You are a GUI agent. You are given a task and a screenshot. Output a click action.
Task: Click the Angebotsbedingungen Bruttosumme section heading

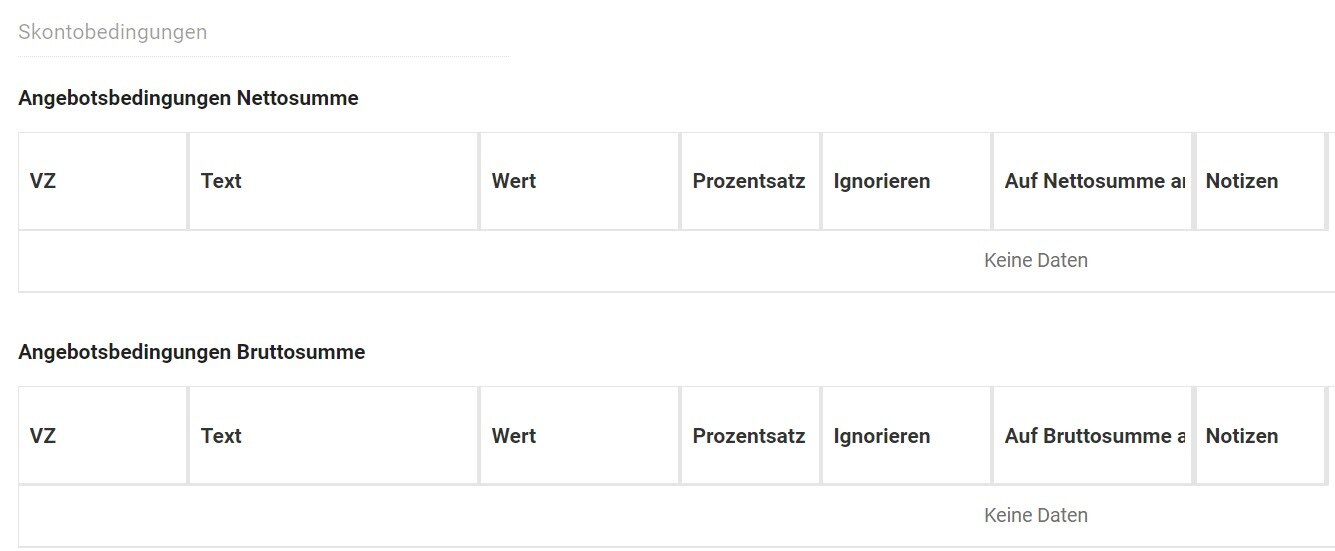pos(191,352)
